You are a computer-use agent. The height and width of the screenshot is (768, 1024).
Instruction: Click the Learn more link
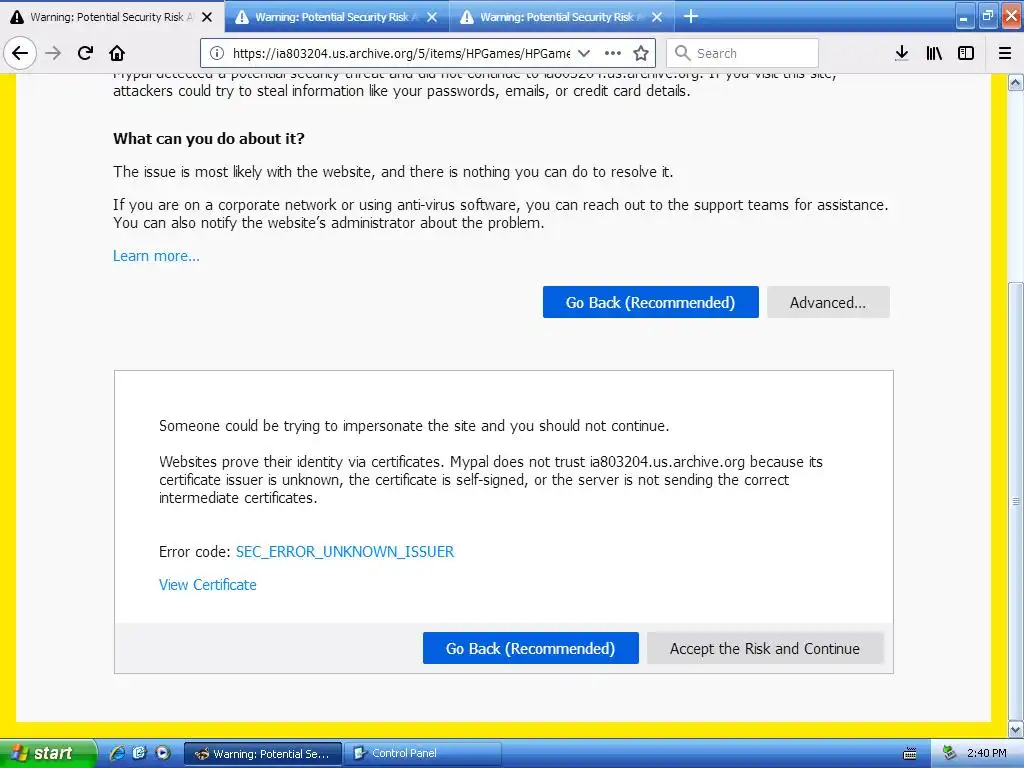pos(156,256)
